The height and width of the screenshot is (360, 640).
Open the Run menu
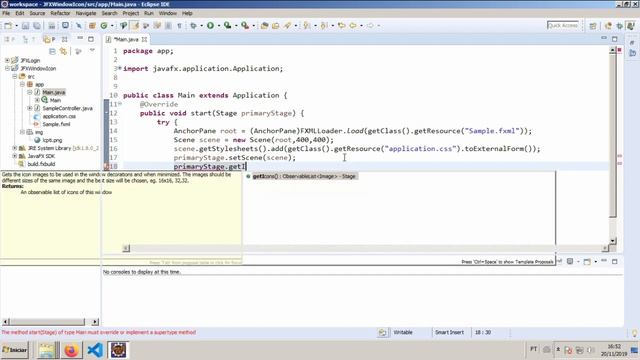click(149, 13)
